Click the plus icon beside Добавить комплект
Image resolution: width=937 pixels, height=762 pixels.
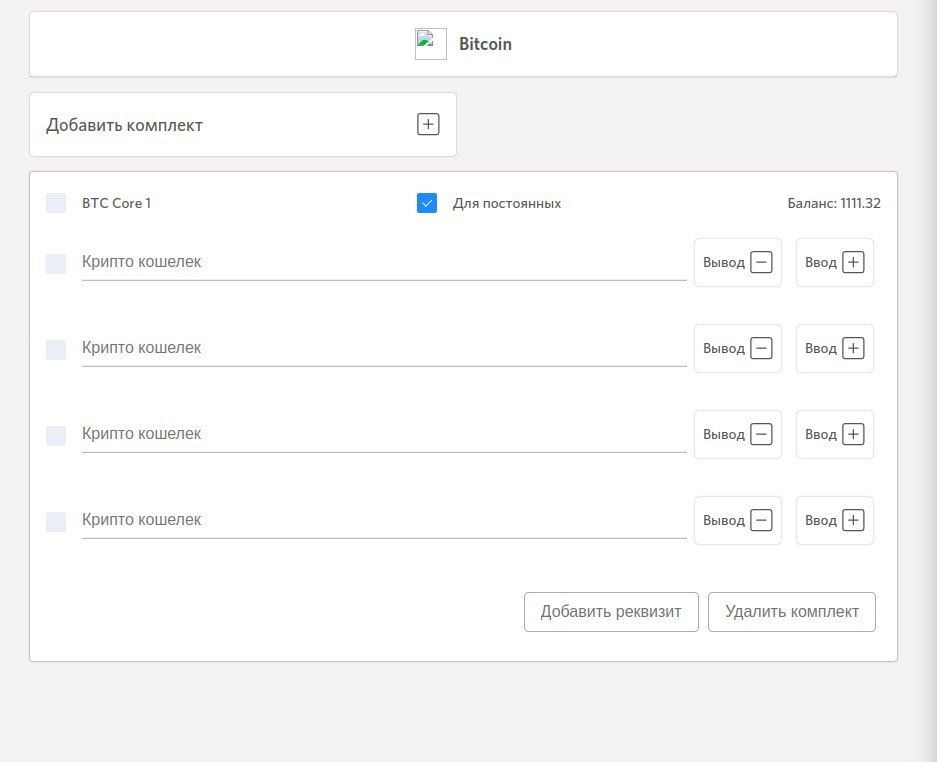click(428, 124)
